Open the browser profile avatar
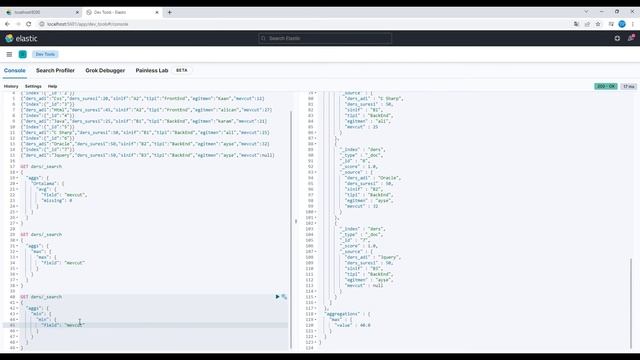This screenshot has width=640, height=360. coord(622,24)
